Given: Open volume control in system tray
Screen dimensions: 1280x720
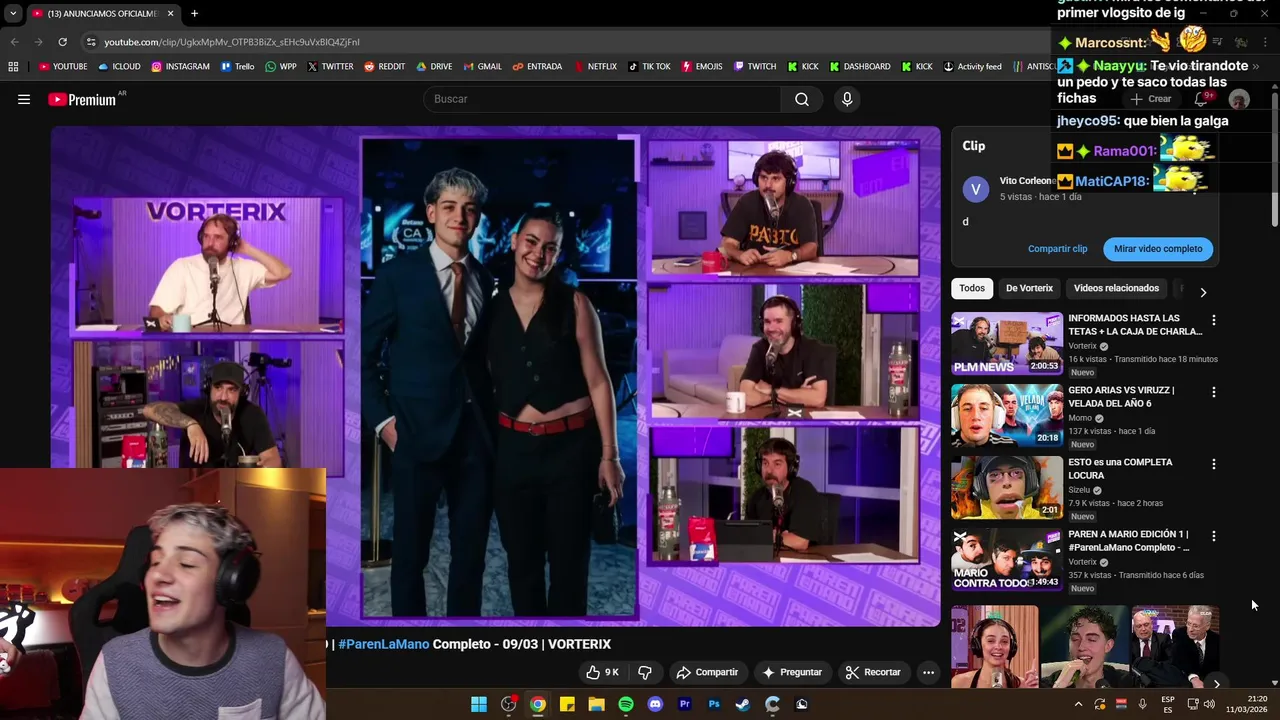Looking at the screenshot, I should [1210, 704].
